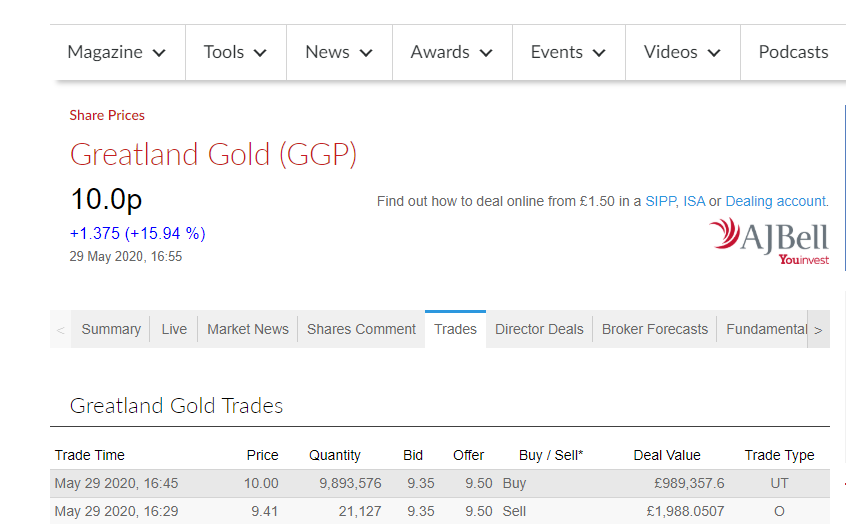Open the Shares Comment tab
This screenshot has height=524, width=846.
(361, 329)
